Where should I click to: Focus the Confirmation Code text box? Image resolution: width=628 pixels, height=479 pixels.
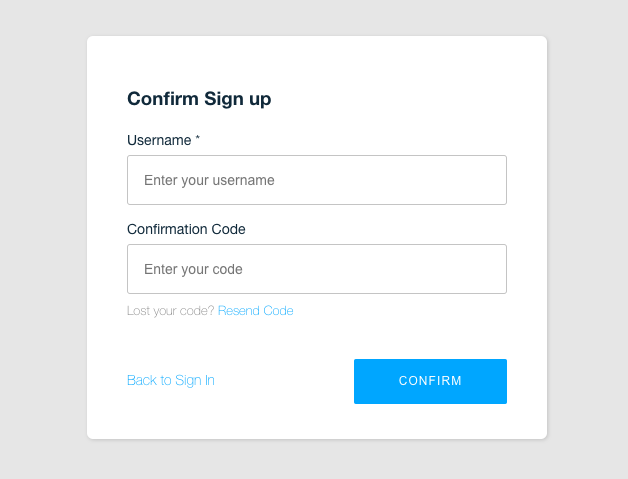(316, 269)
